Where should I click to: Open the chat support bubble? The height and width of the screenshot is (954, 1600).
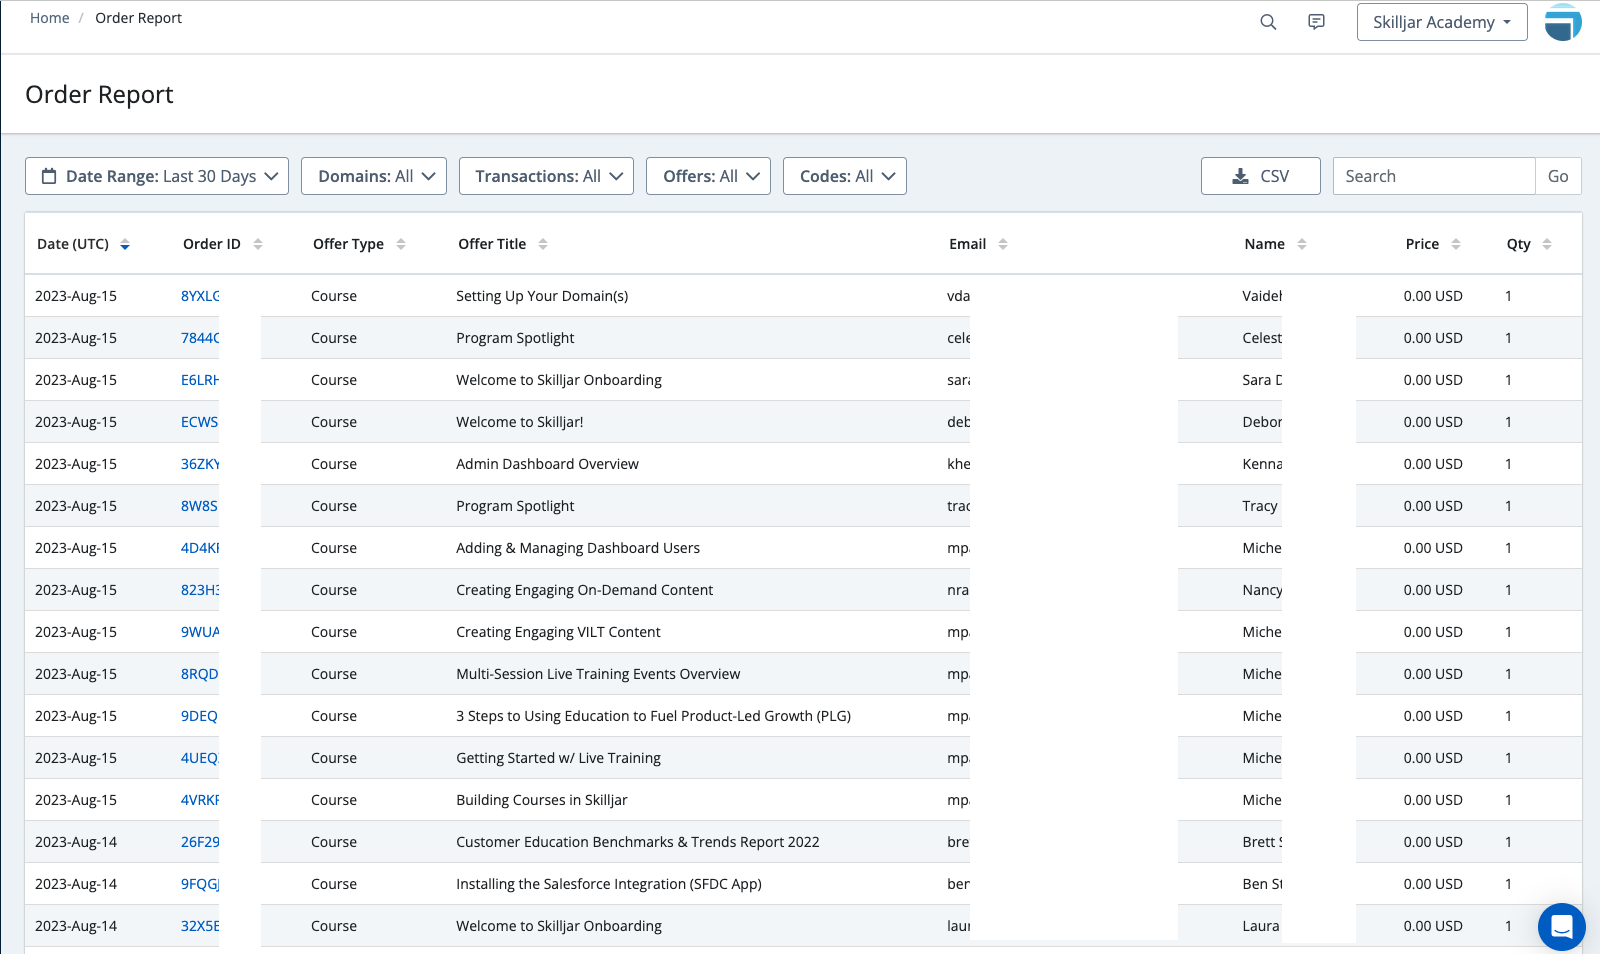1561,927
